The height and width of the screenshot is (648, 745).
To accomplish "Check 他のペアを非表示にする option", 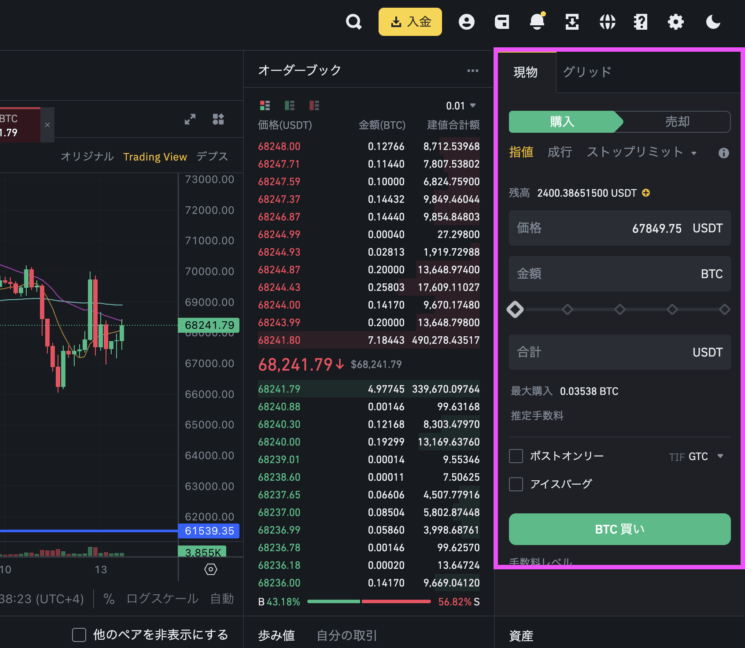I will (79, 635).
